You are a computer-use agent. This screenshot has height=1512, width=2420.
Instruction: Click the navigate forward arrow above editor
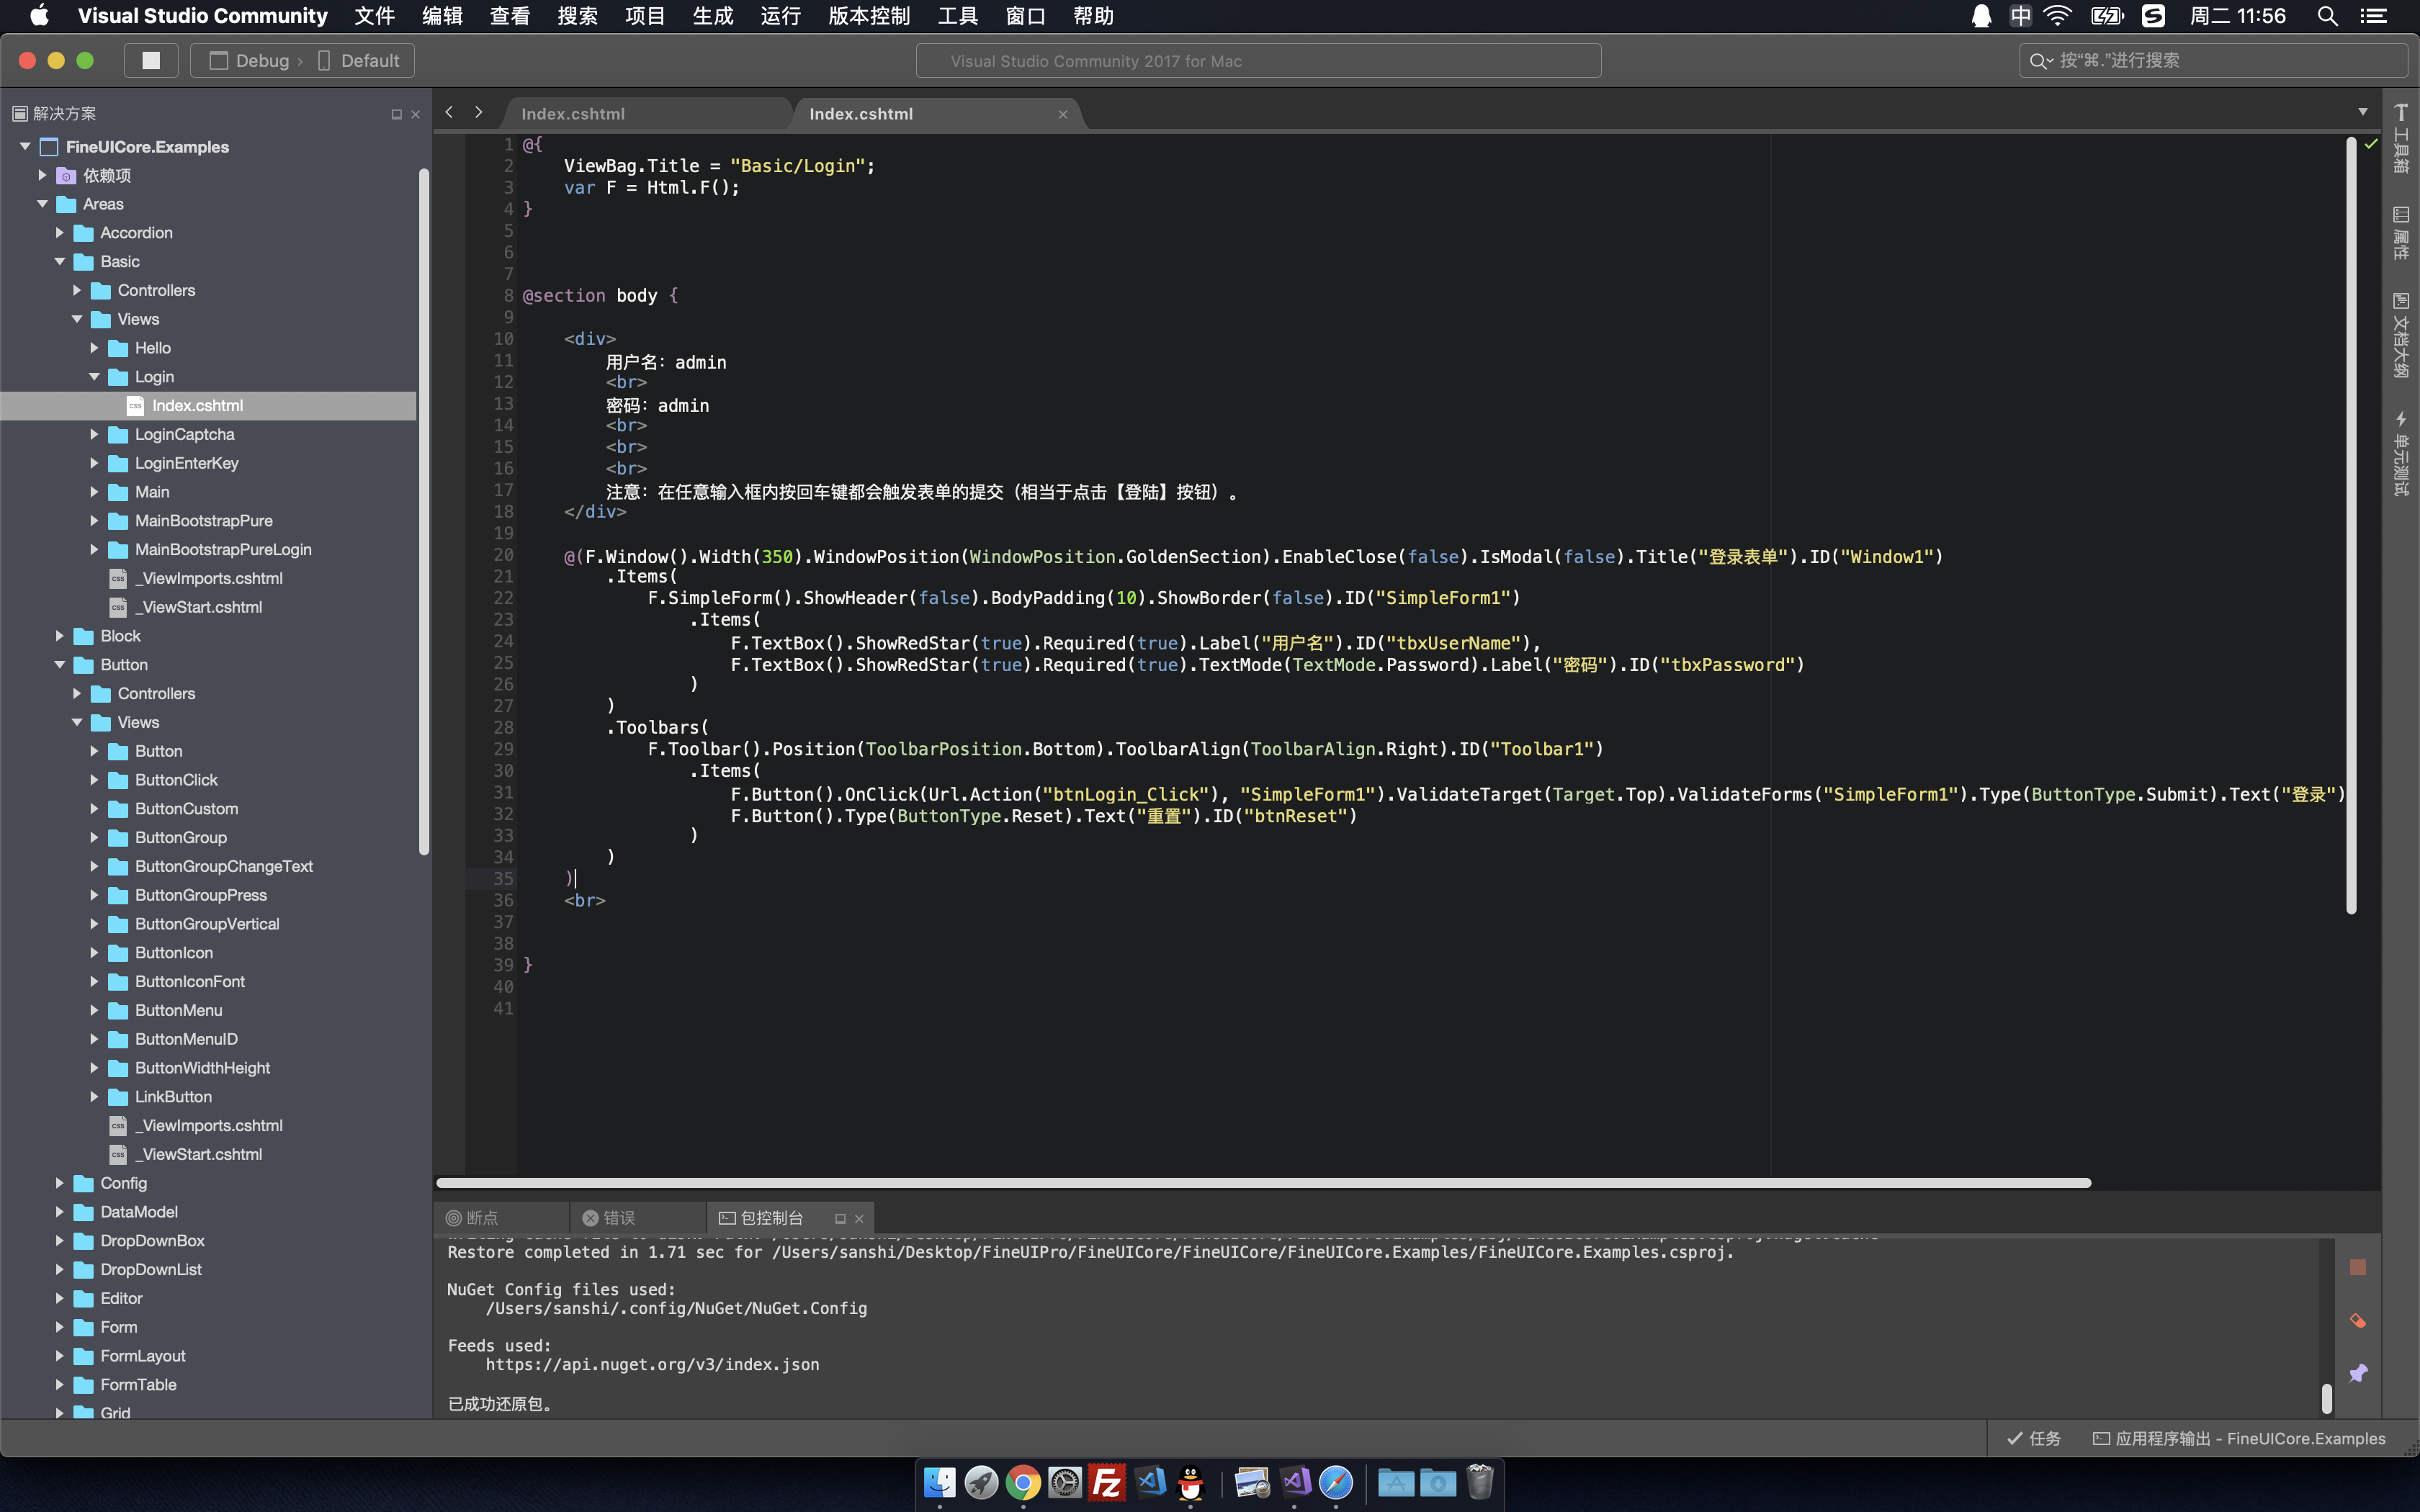tap(479, 113)
